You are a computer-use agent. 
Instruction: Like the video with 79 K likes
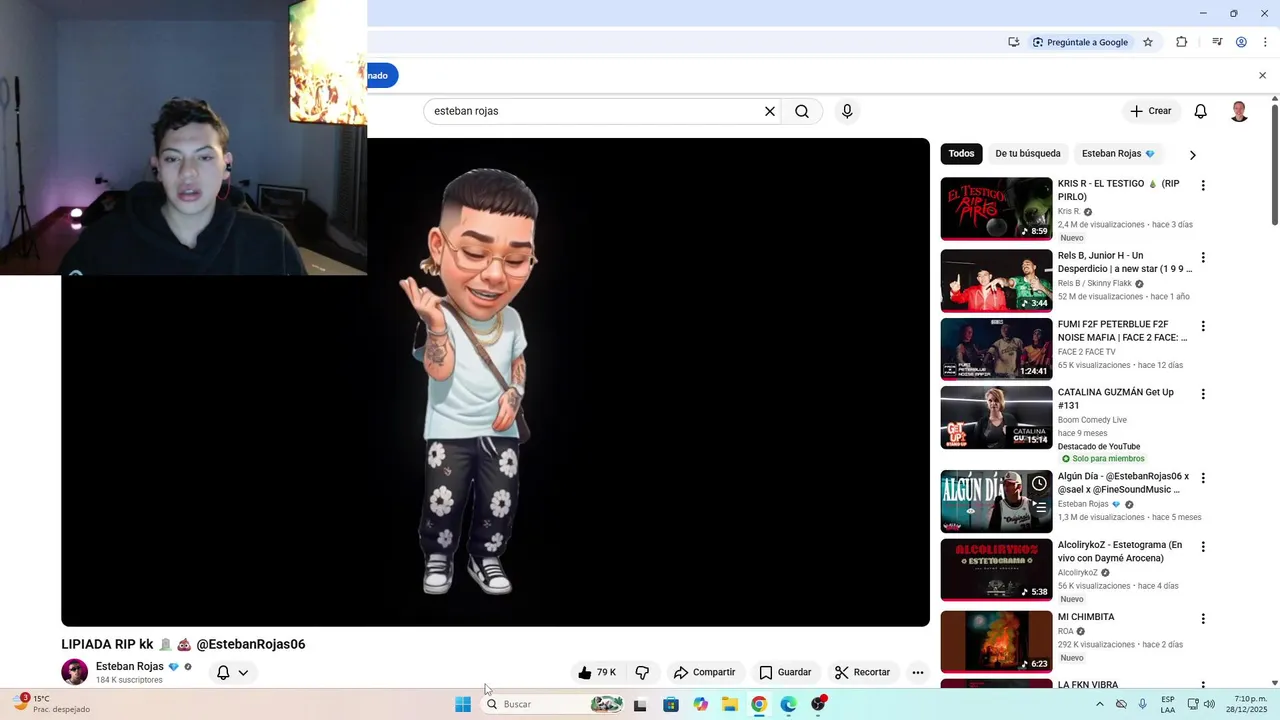[598, 672]
